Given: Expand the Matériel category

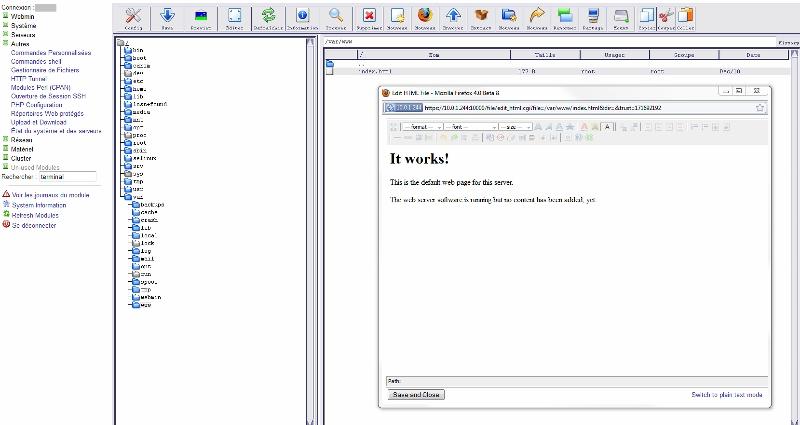Looking at the screenshot, I should [22, 149].
